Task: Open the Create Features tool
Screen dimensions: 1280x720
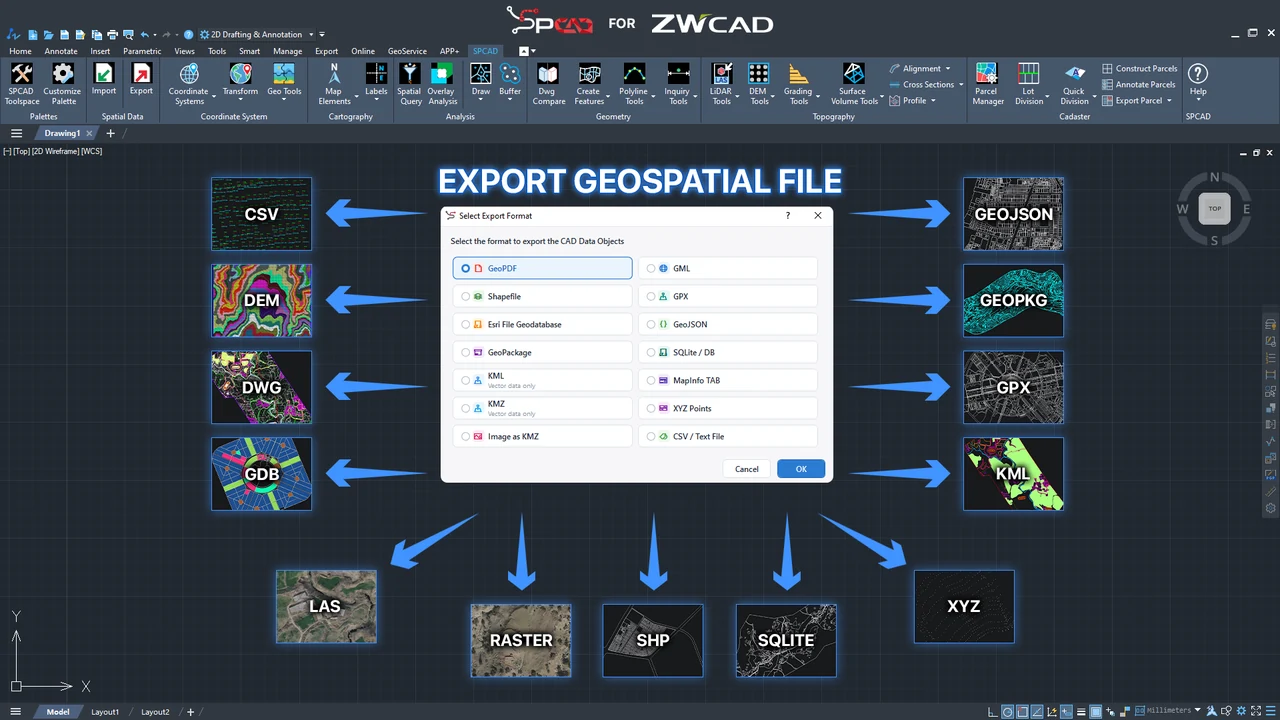Action: pyautogui.click(x=589, y=83)
